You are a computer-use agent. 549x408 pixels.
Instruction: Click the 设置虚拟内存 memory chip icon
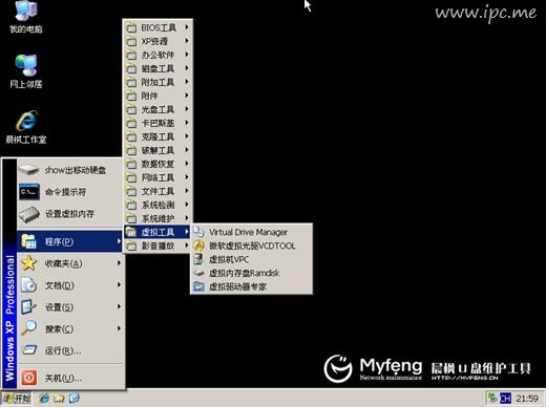pyautogui.click(x=29, y=214)
